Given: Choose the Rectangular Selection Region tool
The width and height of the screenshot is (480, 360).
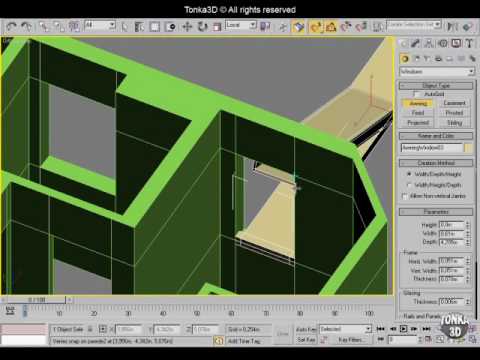Looking at the screenshot, I should point(155,27).
